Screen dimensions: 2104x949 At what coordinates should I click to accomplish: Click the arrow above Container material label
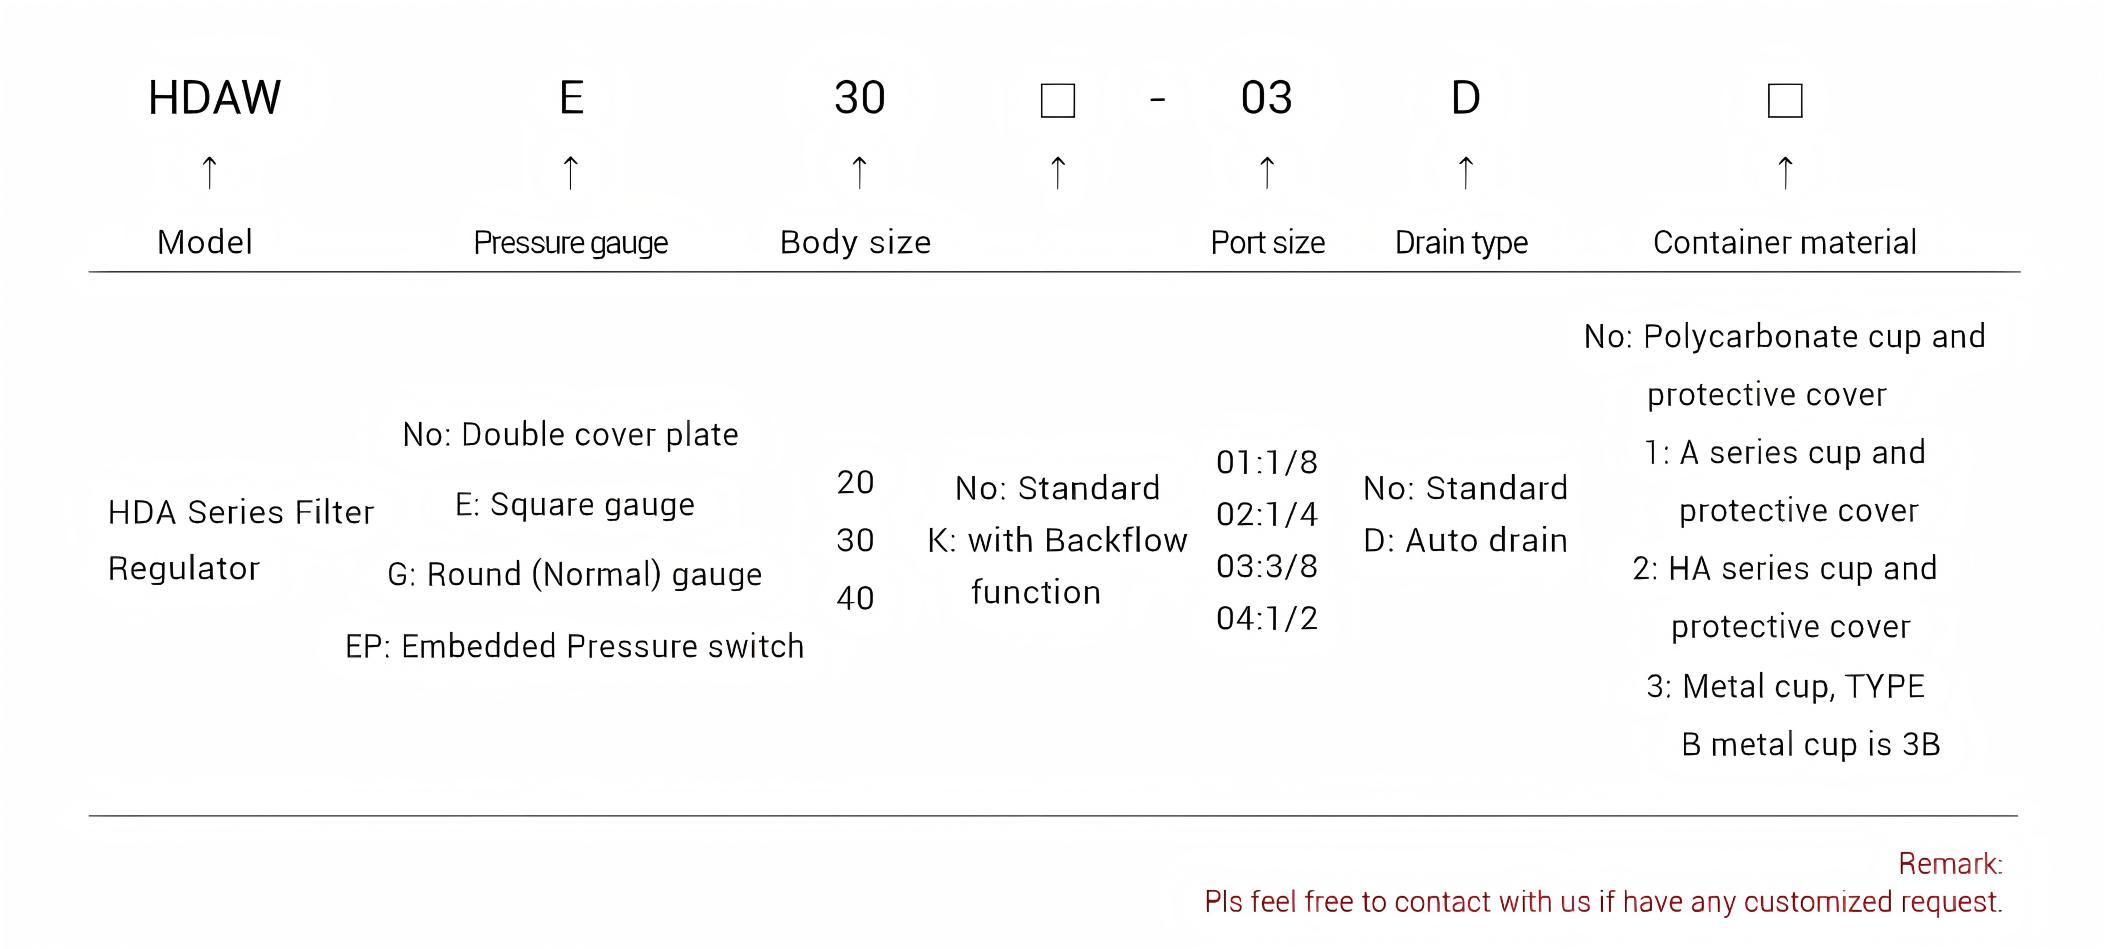(1785, 173)
